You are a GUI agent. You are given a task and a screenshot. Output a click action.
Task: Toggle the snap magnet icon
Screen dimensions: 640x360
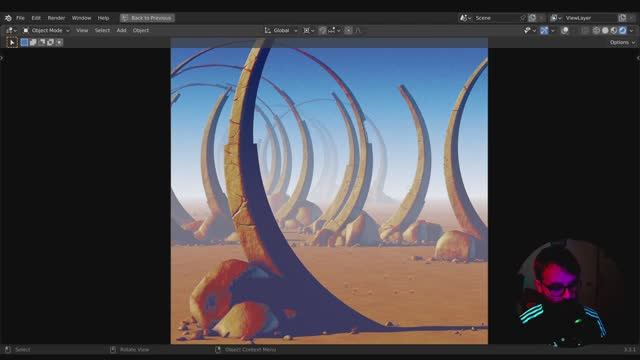[322, 30]
